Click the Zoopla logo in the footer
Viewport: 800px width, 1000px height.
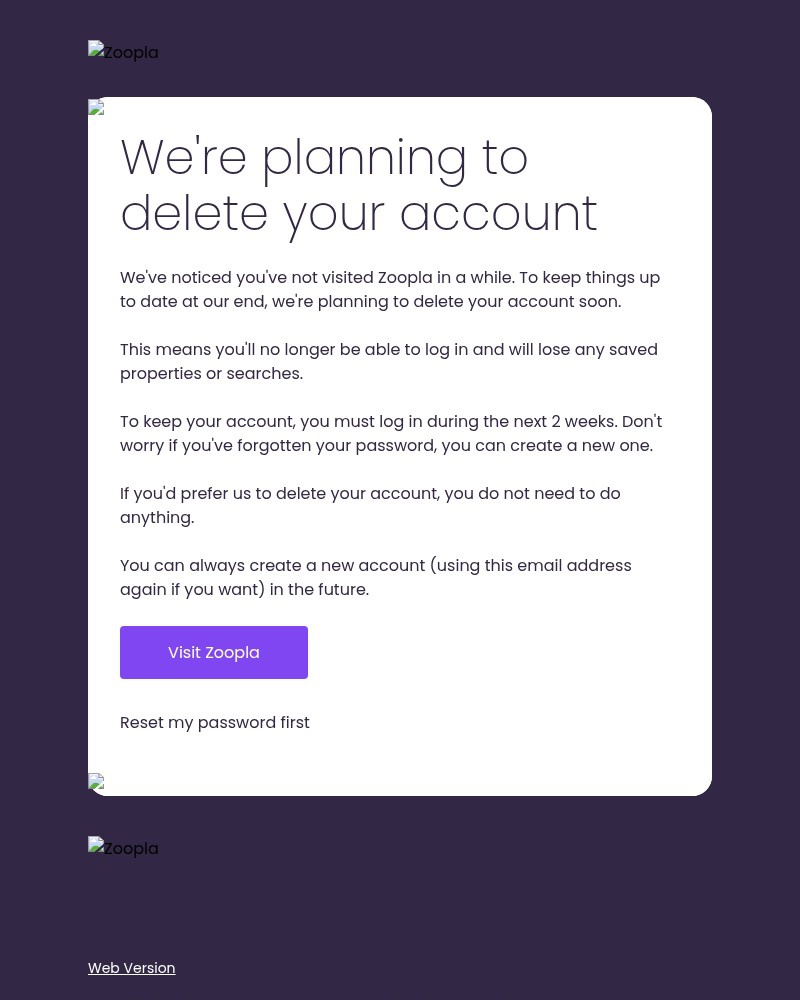coord(123,848)
